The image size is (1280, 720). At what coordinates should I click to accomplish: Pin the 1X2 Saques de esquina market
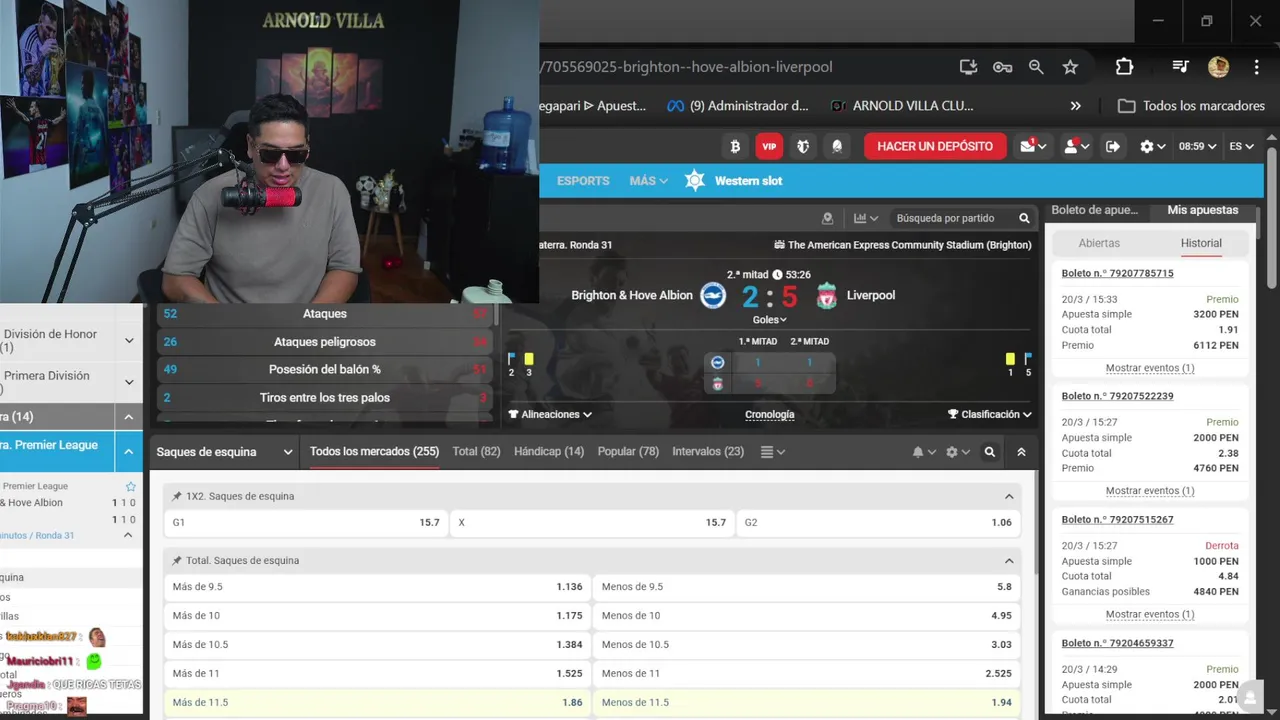tap(177, 496)
